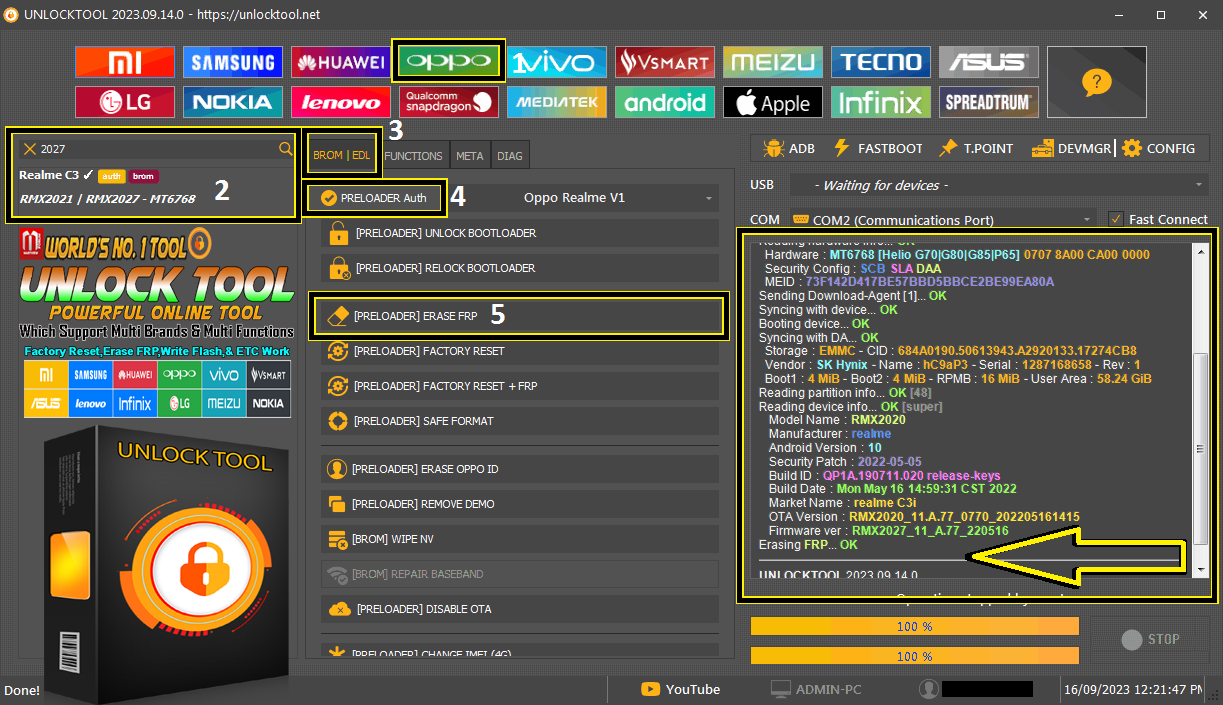Click [PRELOADER] RELOCK BOOTLOADER
This screenshot has height=705, width=1223.
click(x=520, y=268)
